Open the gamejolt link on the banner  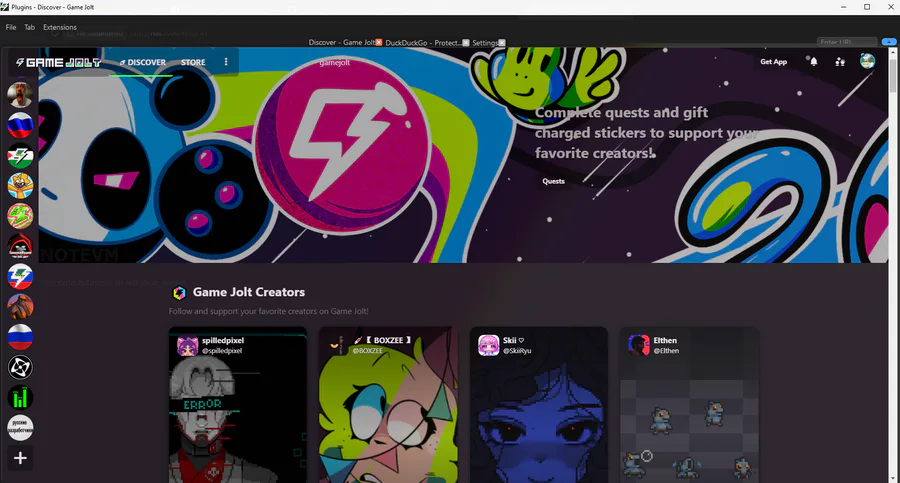pyautogui.click(x=334, y=63)
